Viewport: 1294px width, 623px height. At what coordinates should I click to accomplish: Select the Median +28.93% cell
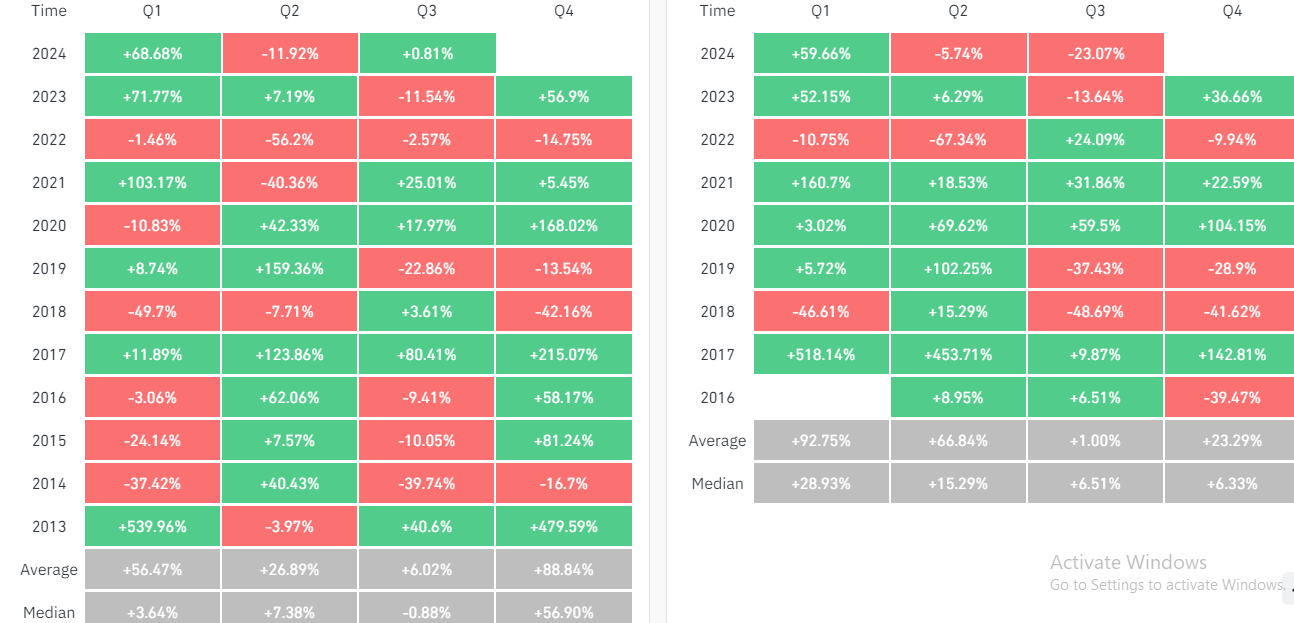click(x=822, y=484)
